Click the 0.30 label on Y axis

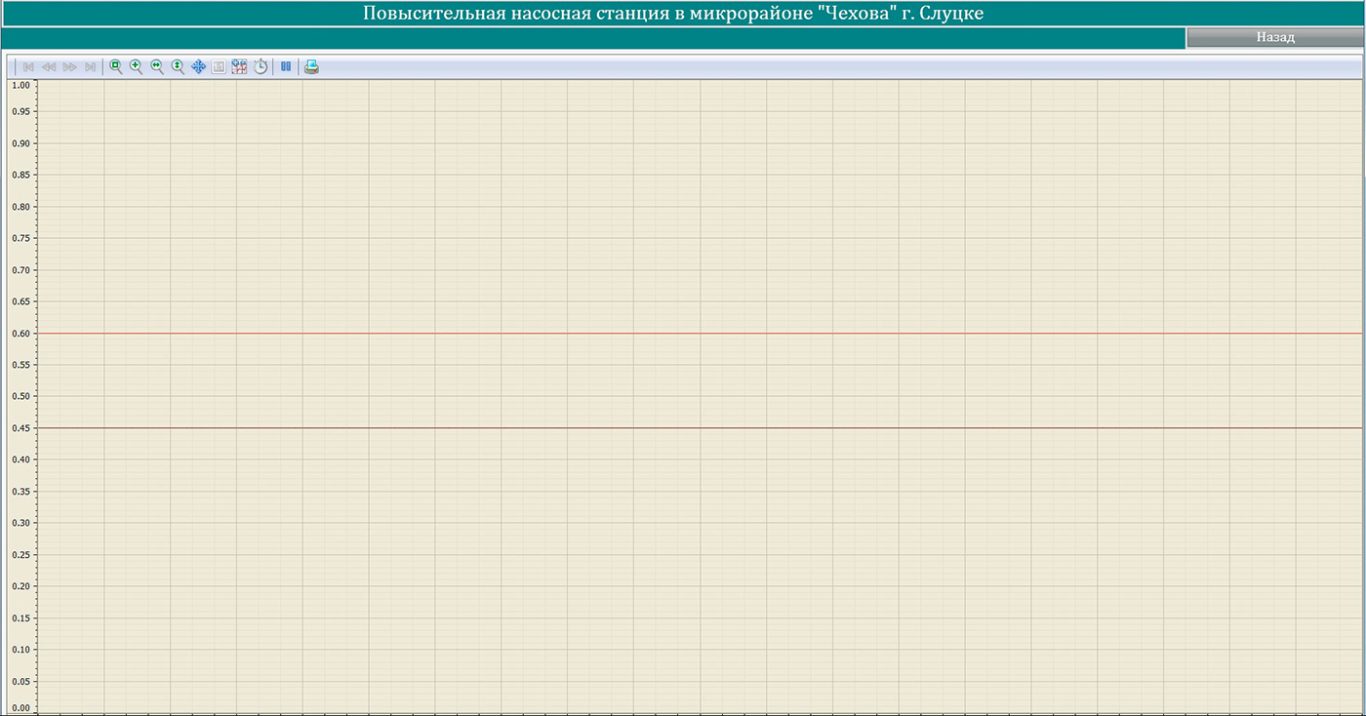pos(20,523)
